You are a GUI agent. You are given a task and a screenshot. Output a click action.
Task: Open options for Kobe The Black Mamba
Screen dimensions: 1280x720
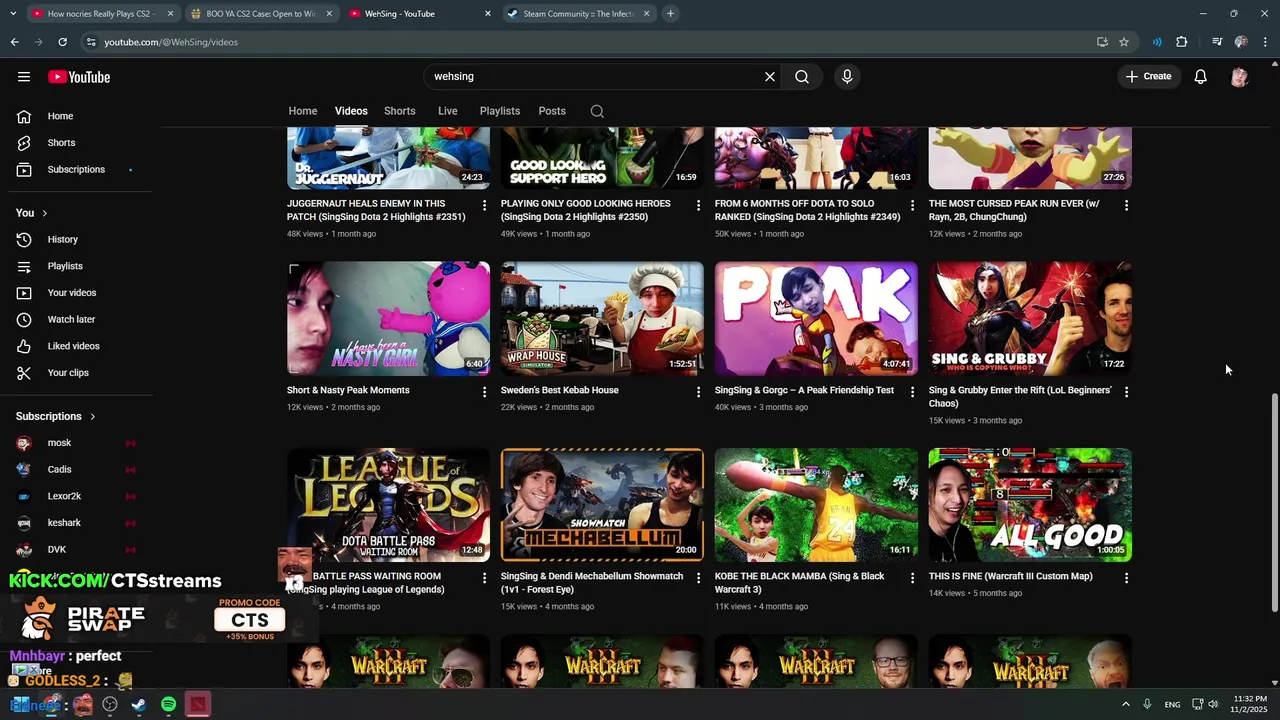(x=911, y=578)
